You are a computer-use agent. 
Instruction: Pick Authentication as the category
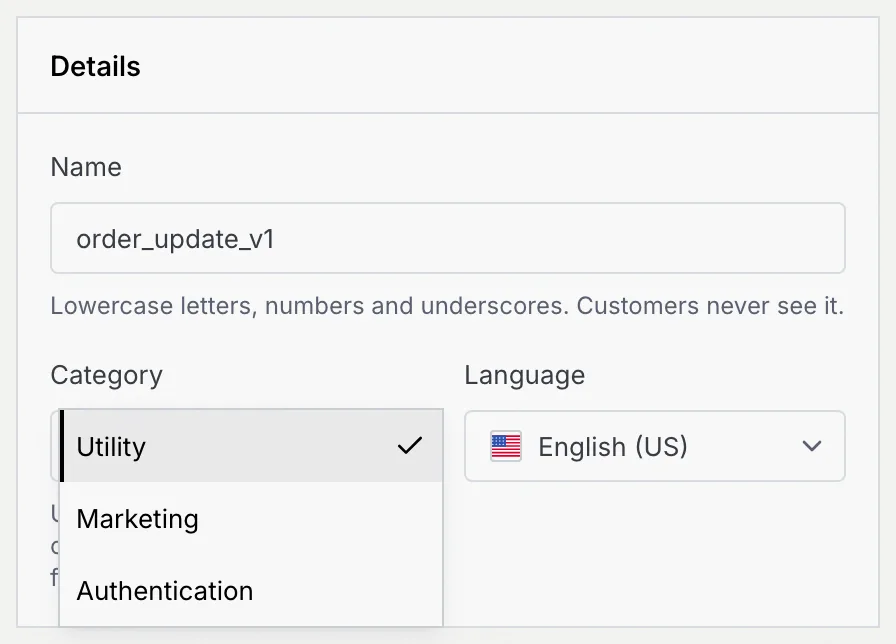[251, 590]
